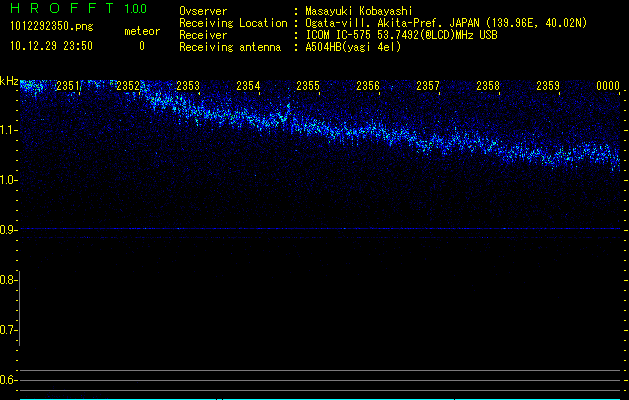Image resolution: width=629 pixels, height=400 pixels.
Task: Click the 2353 time marker
Action: (188, 86)
